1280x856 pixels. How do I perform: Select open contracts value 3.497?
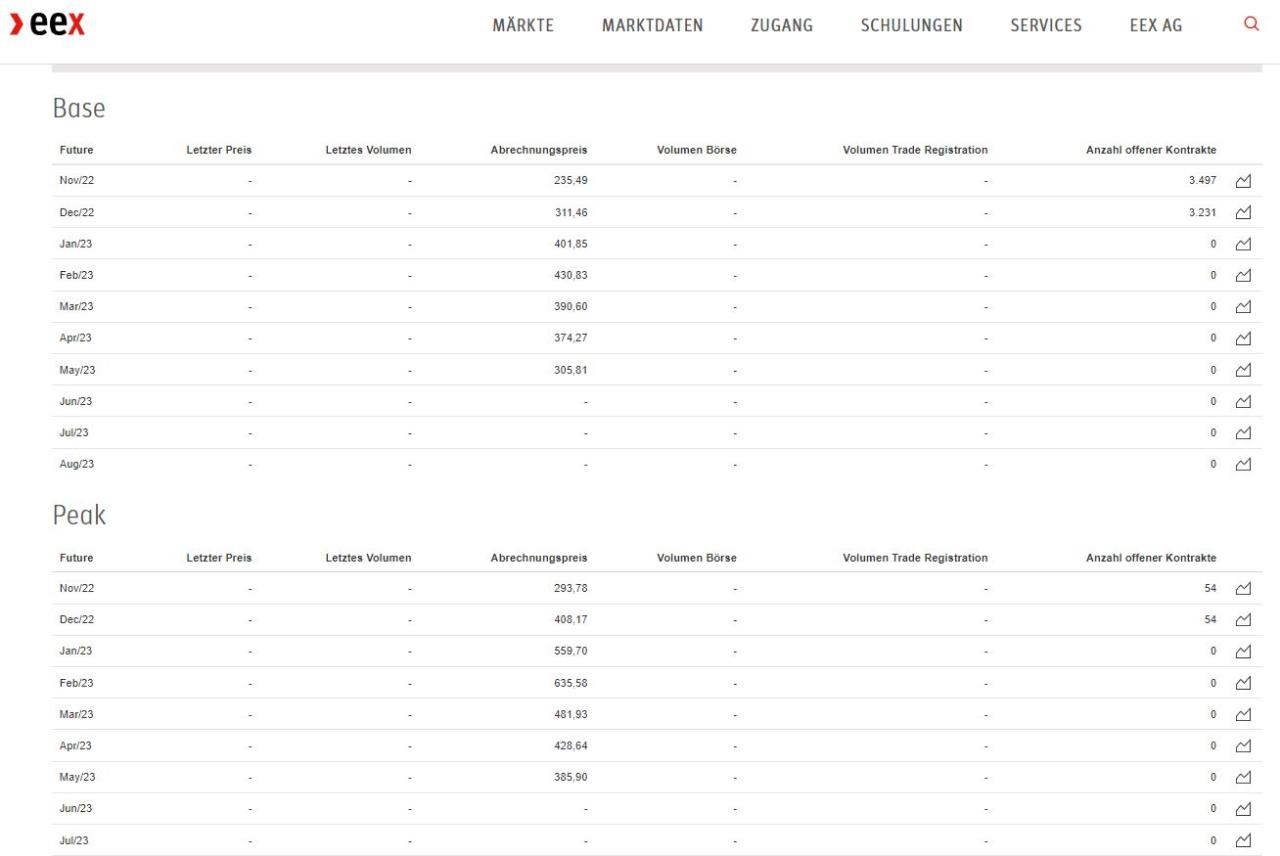click(1203, 181)
